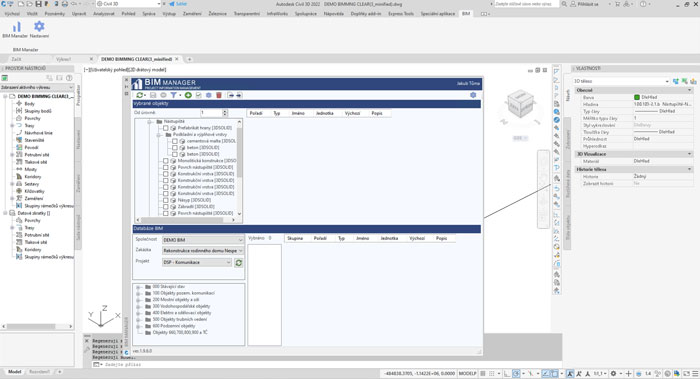Click the save icon in BIM Manager toolbar
700x379 pixels.
[x=153, y=95]
